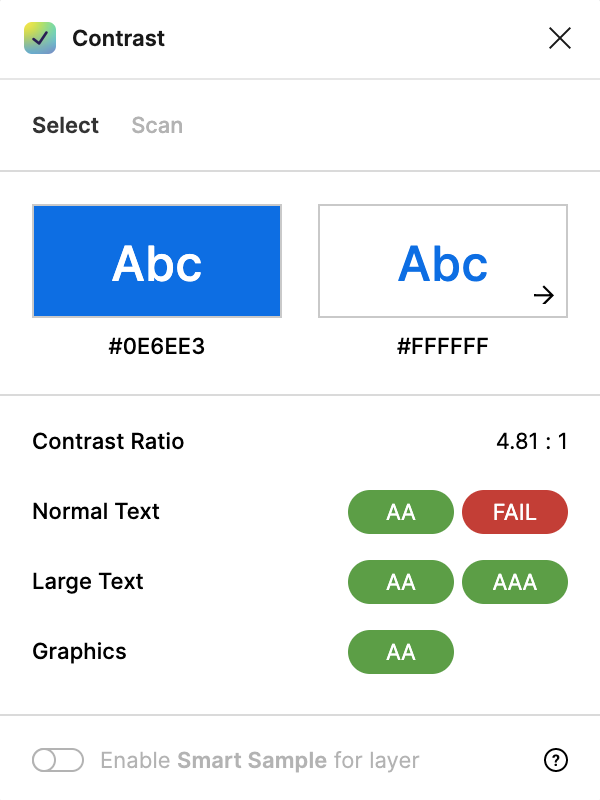
Task: Click the 4.81 : 1 ratio value
Action: pos(531,441)
